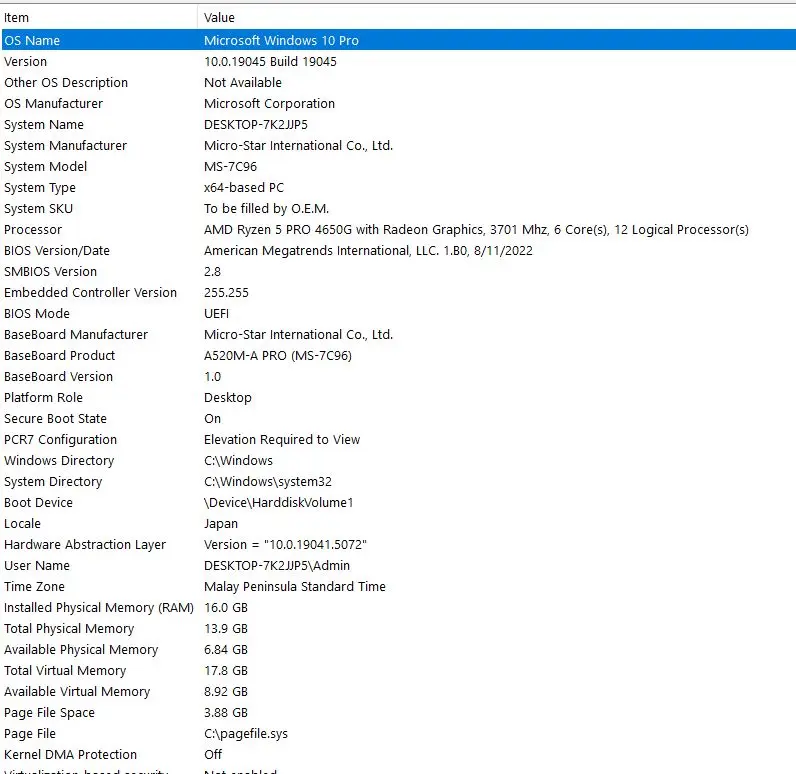The height and width of the screenshot is (774, 796).
Task: Select the BaseBoard Manufacturer row
Action: point(398,334)
